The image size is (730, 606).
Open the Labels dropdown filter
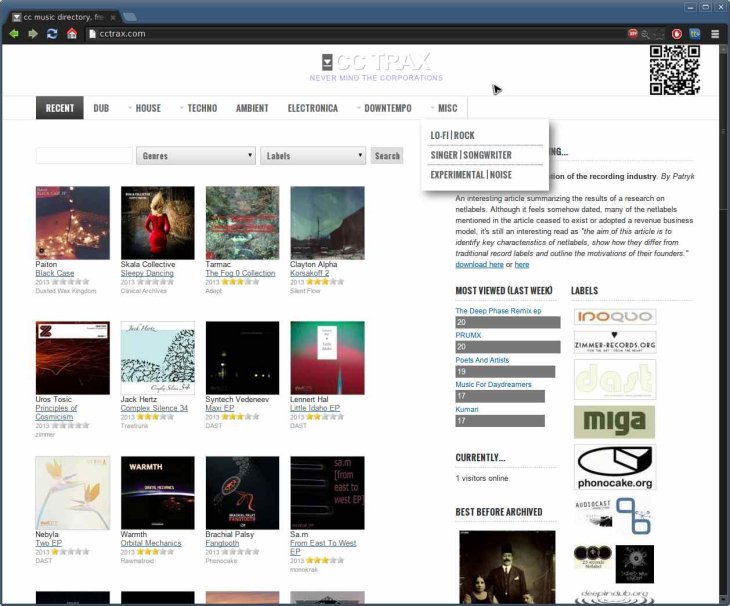click(313, 156)
